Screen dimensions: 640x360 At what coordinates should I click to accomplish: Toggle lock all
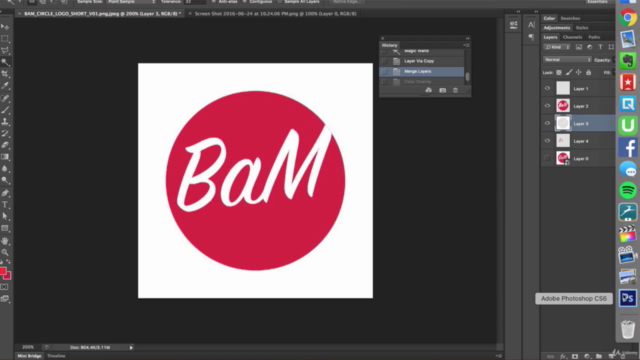point(589,73)
